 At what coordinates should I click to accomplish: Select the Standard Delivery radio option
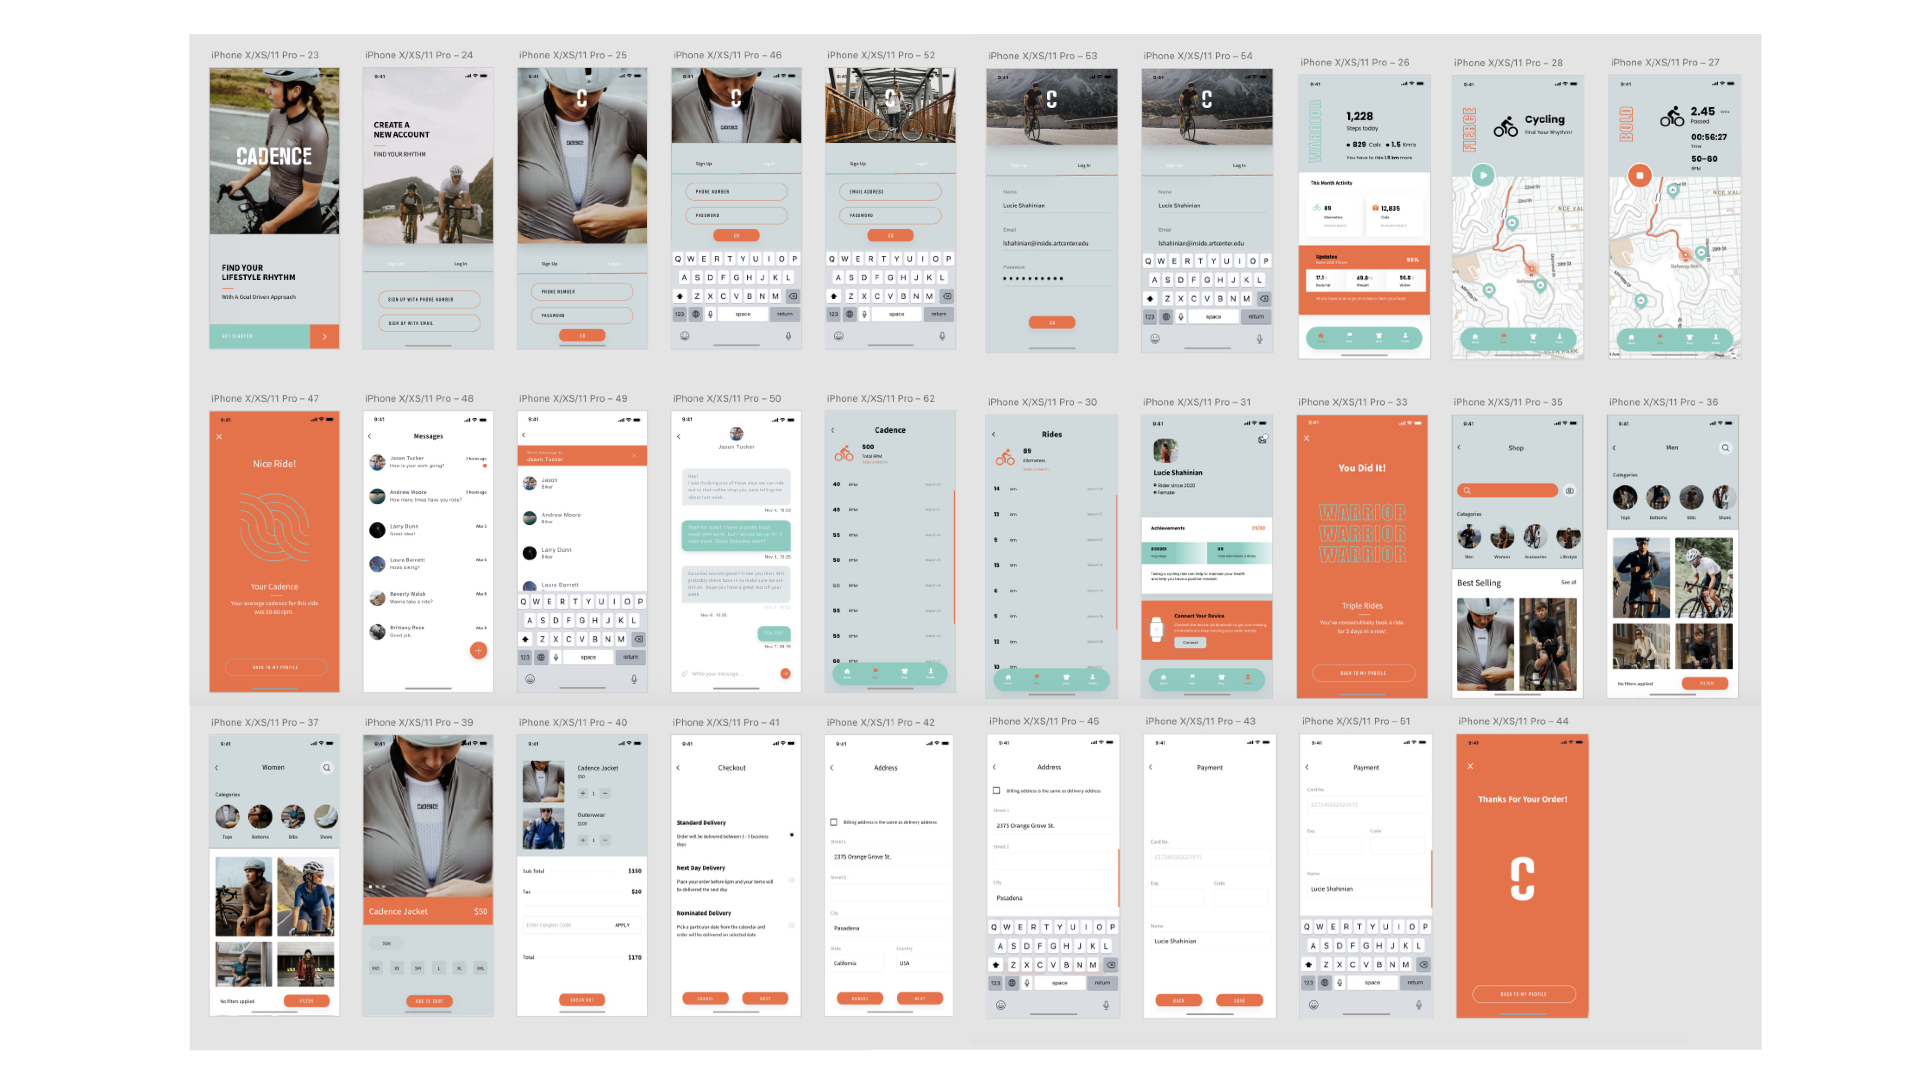[791, 835]
